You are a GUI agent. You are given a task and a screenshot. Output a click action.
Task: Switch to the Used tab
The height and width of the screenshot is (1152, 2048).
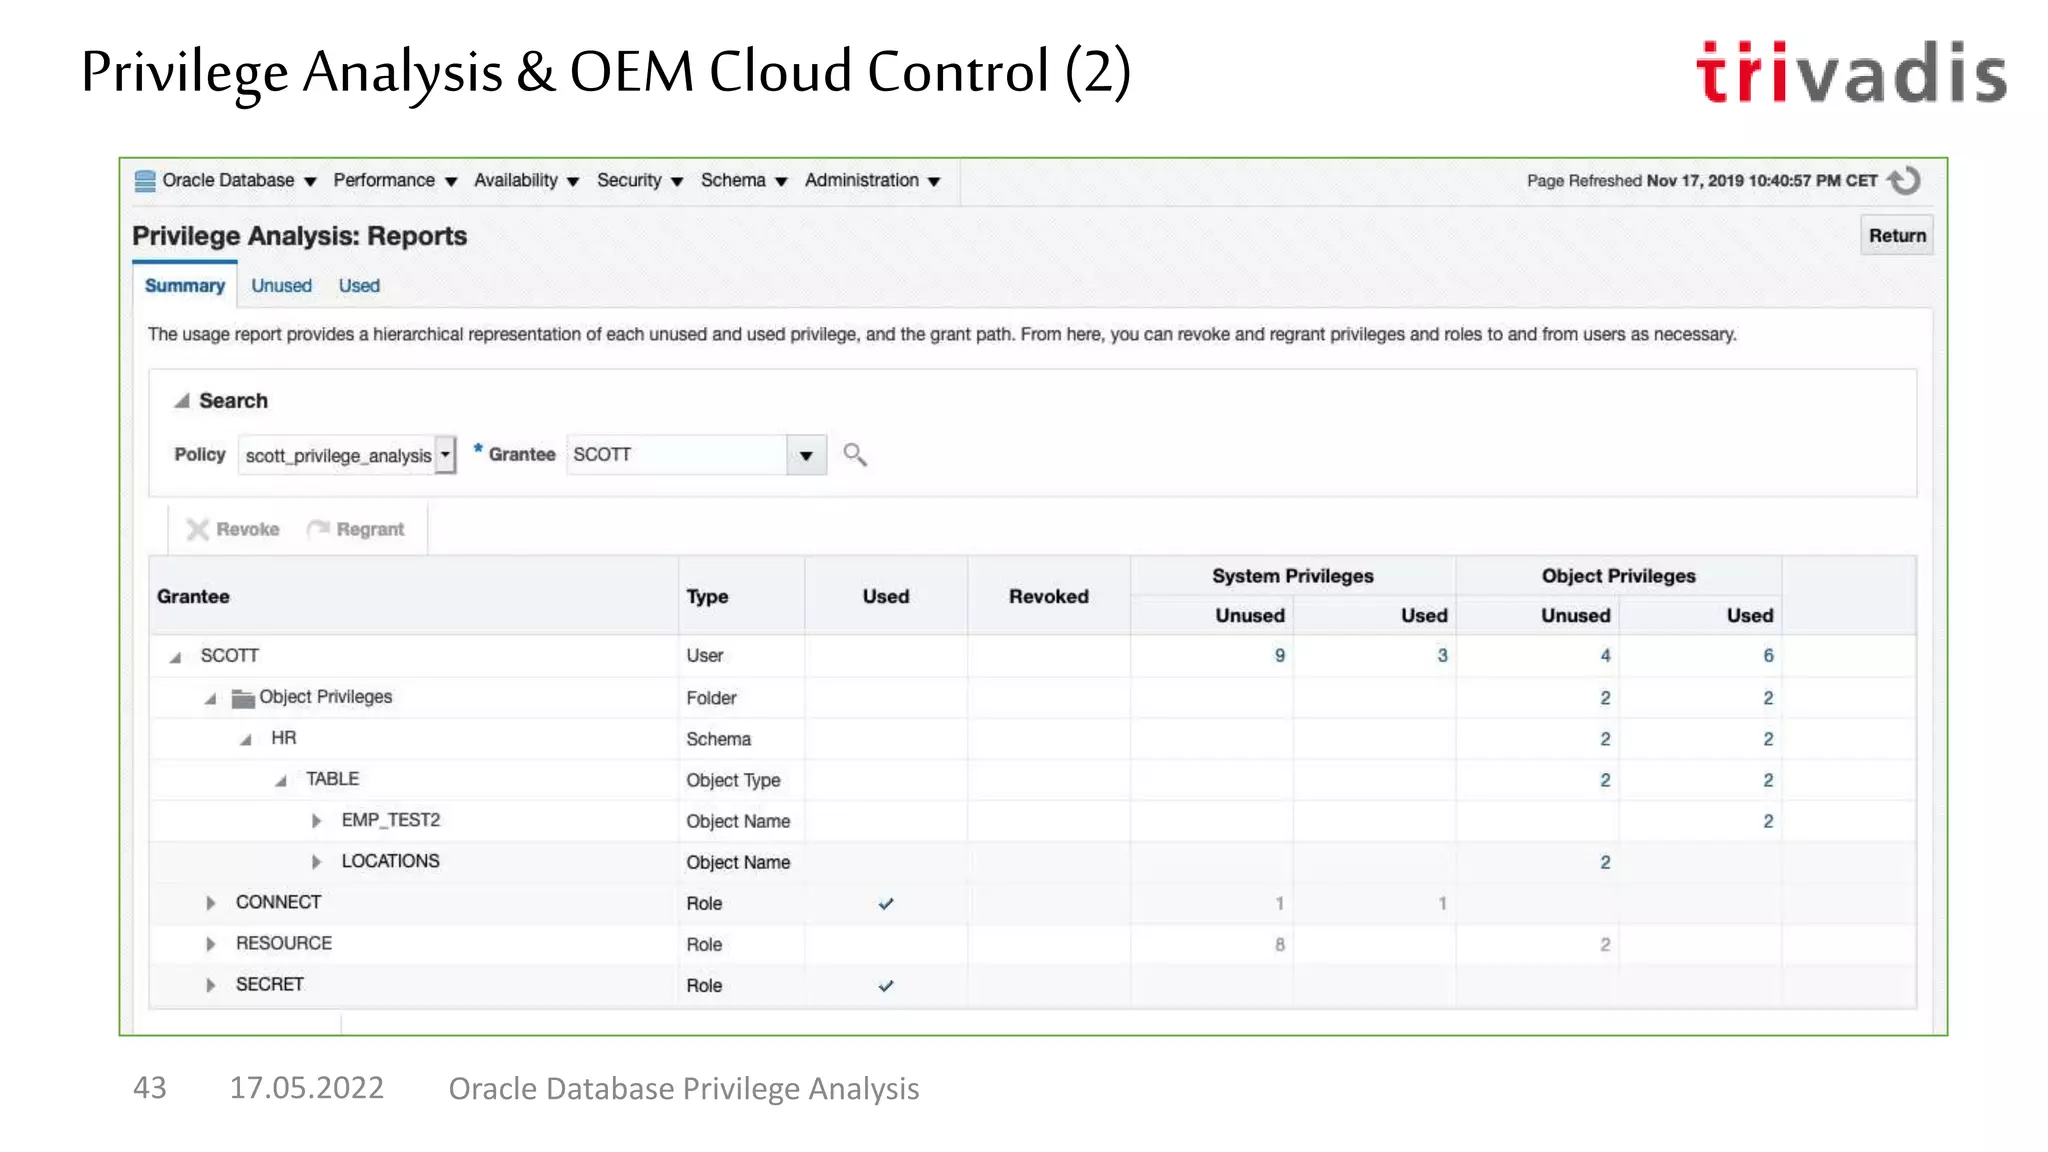(359, 286)
